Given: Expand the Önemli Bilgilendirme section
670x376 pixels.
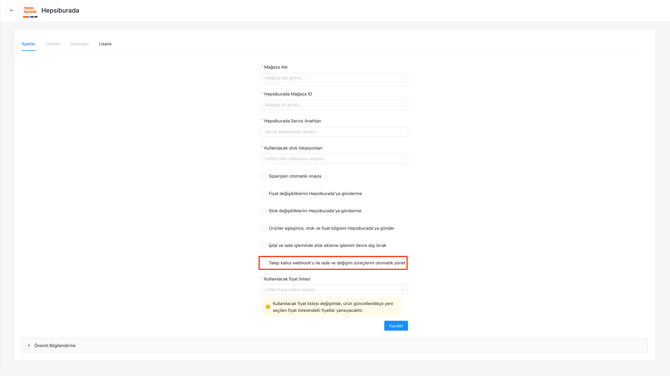Looking at the screenshot, I should click(335, 345).
